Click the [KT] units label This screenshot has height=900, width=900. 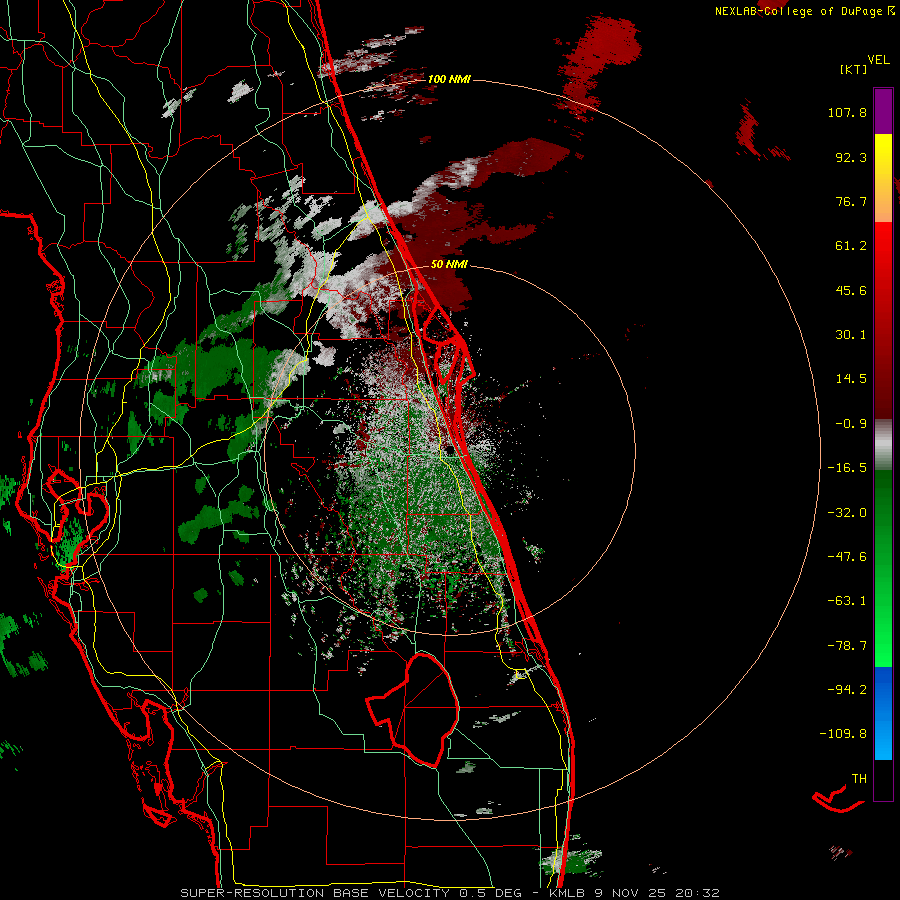point(853,69)
